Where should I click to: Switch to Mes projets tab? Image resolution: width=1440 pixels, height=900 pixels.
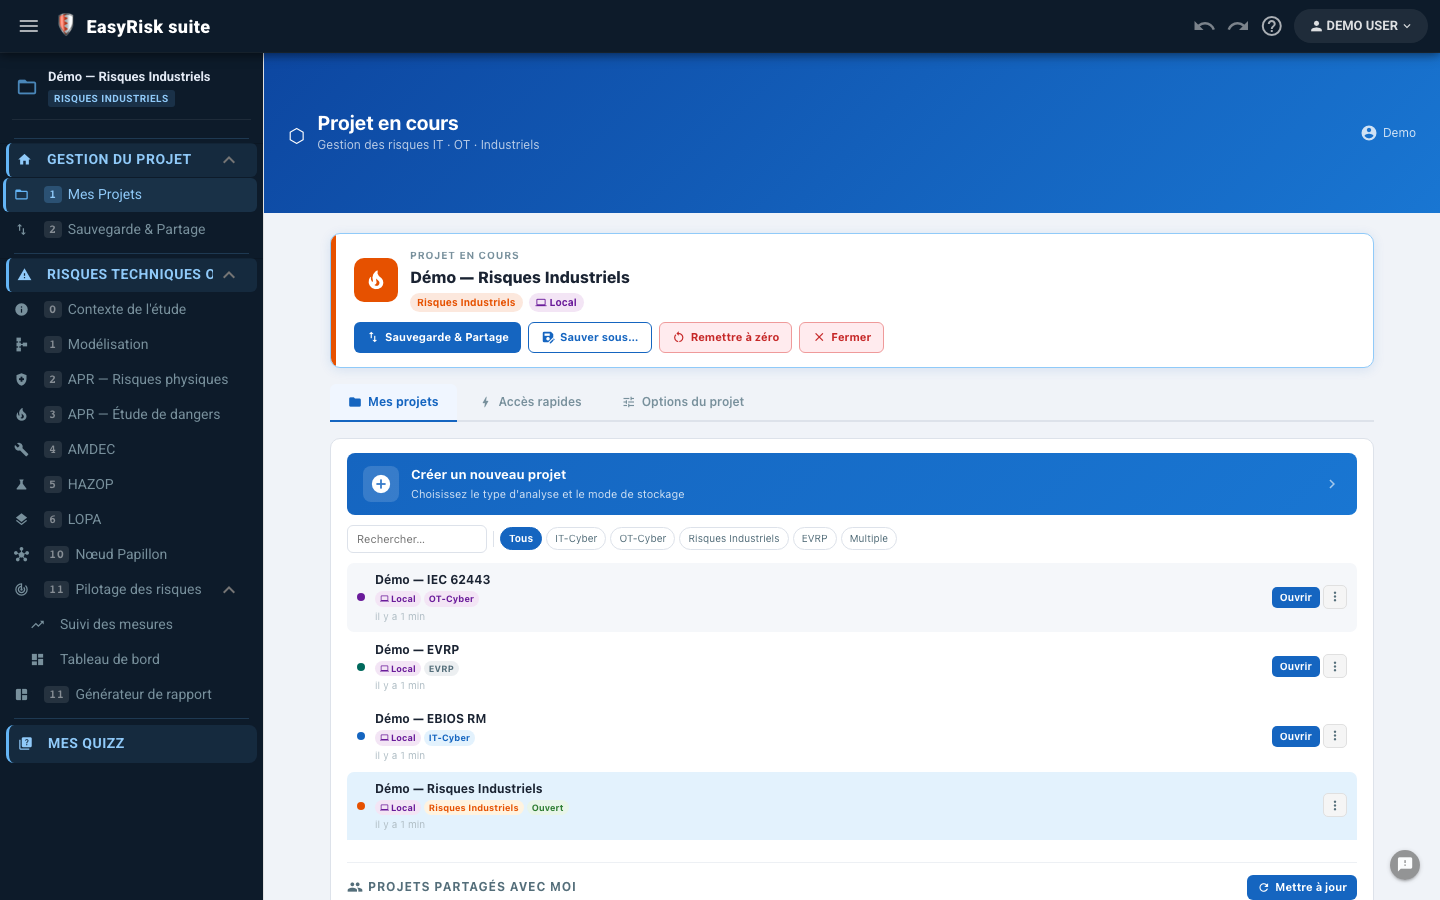coord(393,402)
